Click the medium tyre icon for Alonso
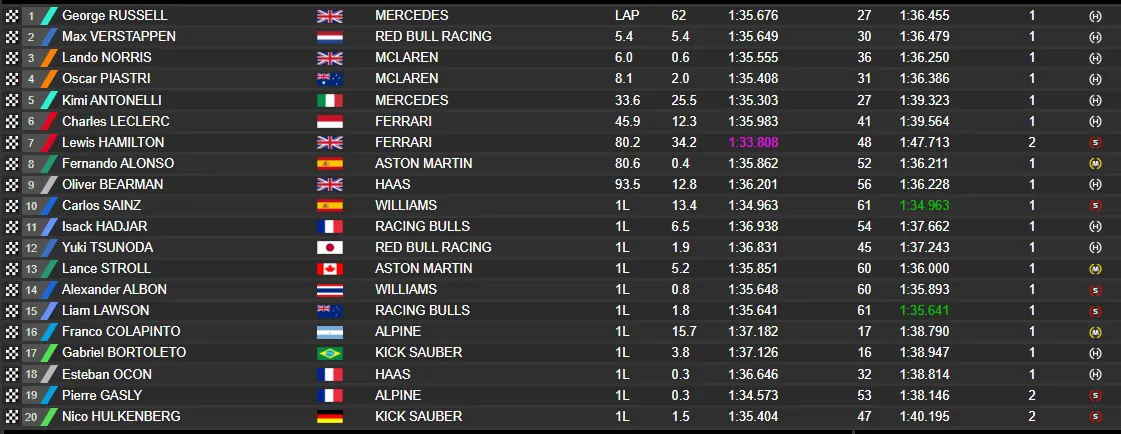 coord(1095,163)
